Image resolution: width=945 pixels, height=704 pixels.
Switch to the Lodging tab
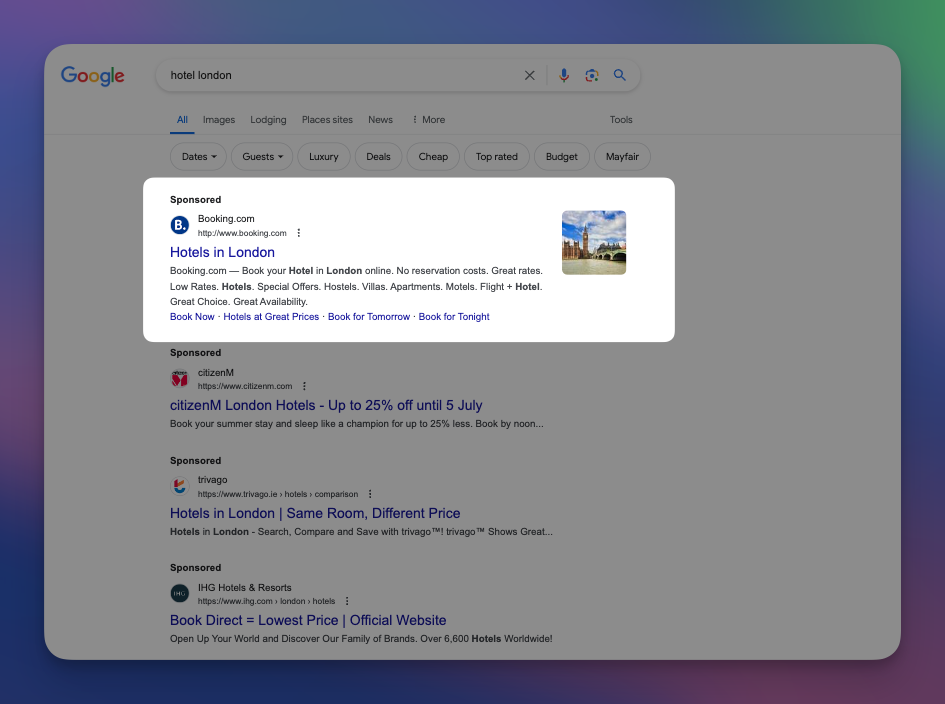click(268, 120)
